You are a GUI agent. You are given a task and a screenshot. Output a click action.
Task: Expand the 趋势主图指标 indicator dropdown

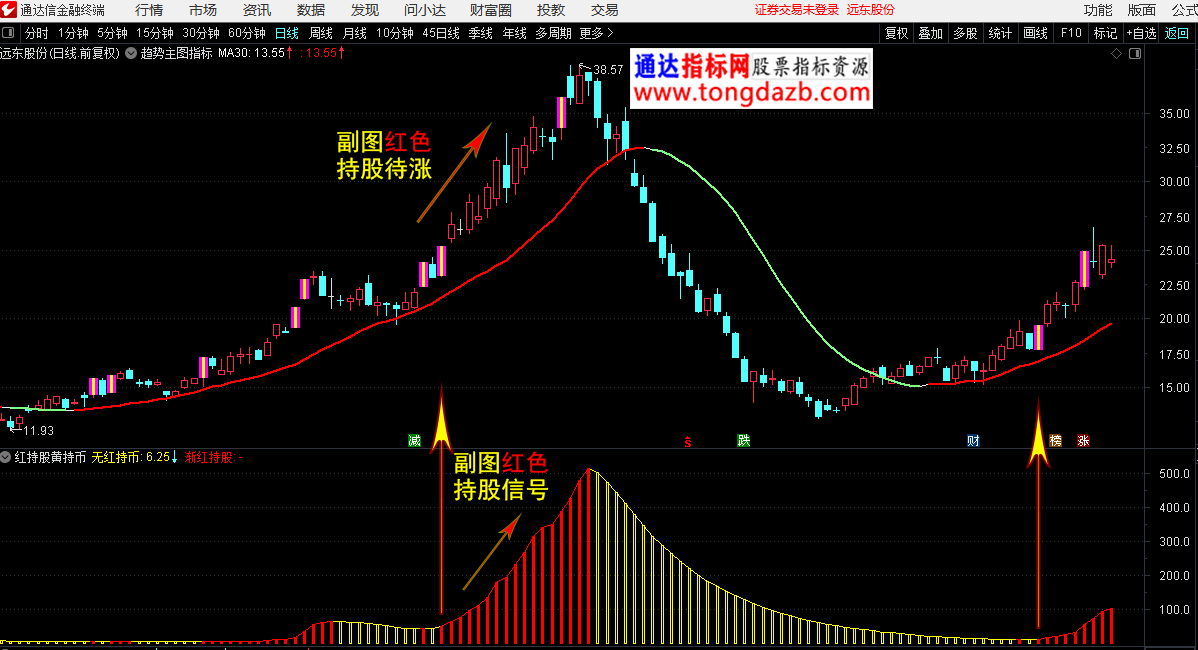(x=131, y=53)
